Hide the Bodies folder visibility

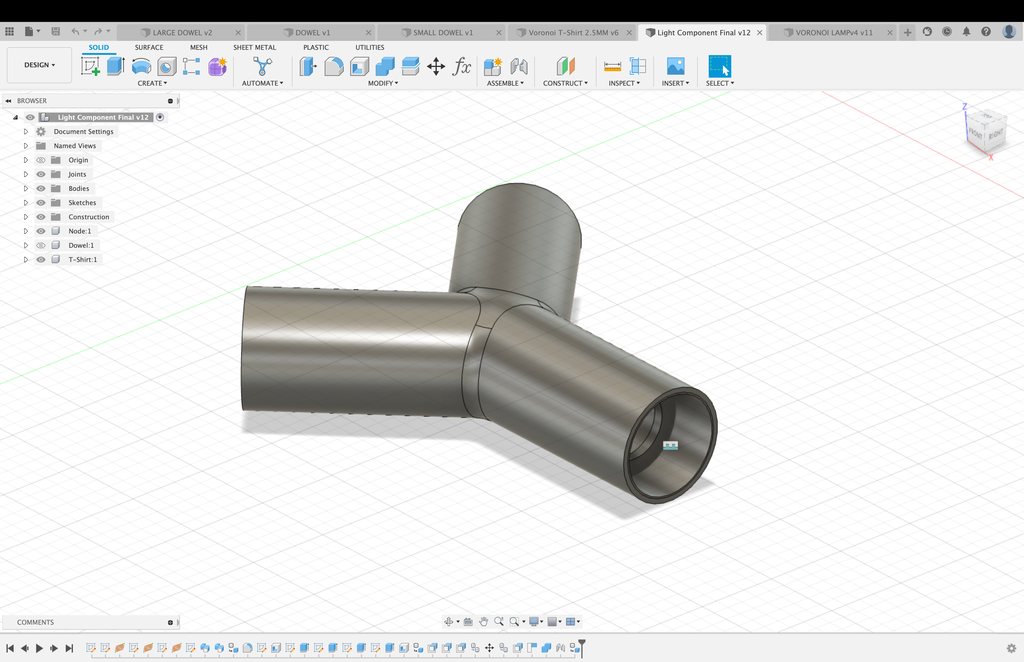(x=41, y=188)
